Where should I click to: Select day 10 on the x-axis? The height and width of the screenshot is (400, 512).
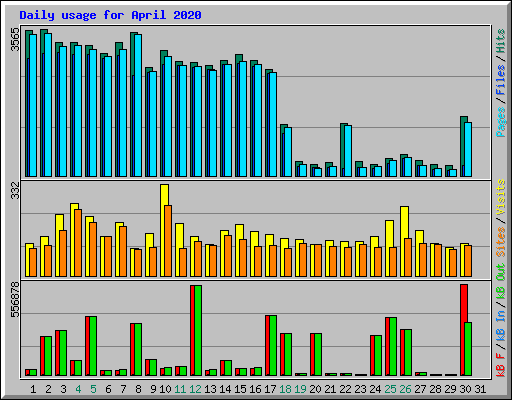pyautogui.click(x=165, y=389)
